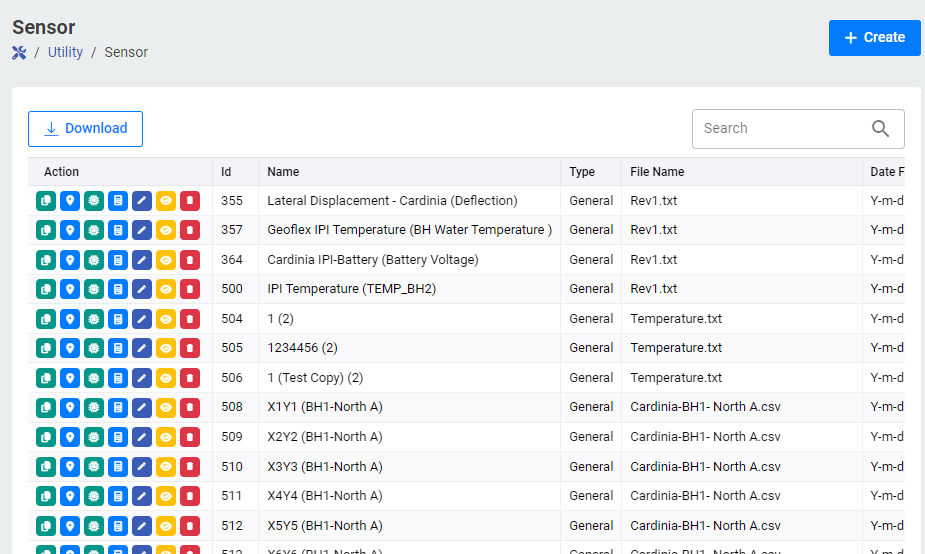This screenshot has height=554, width=925.
Task: Open the location pin for sensor 357
Action: (70, 230)
